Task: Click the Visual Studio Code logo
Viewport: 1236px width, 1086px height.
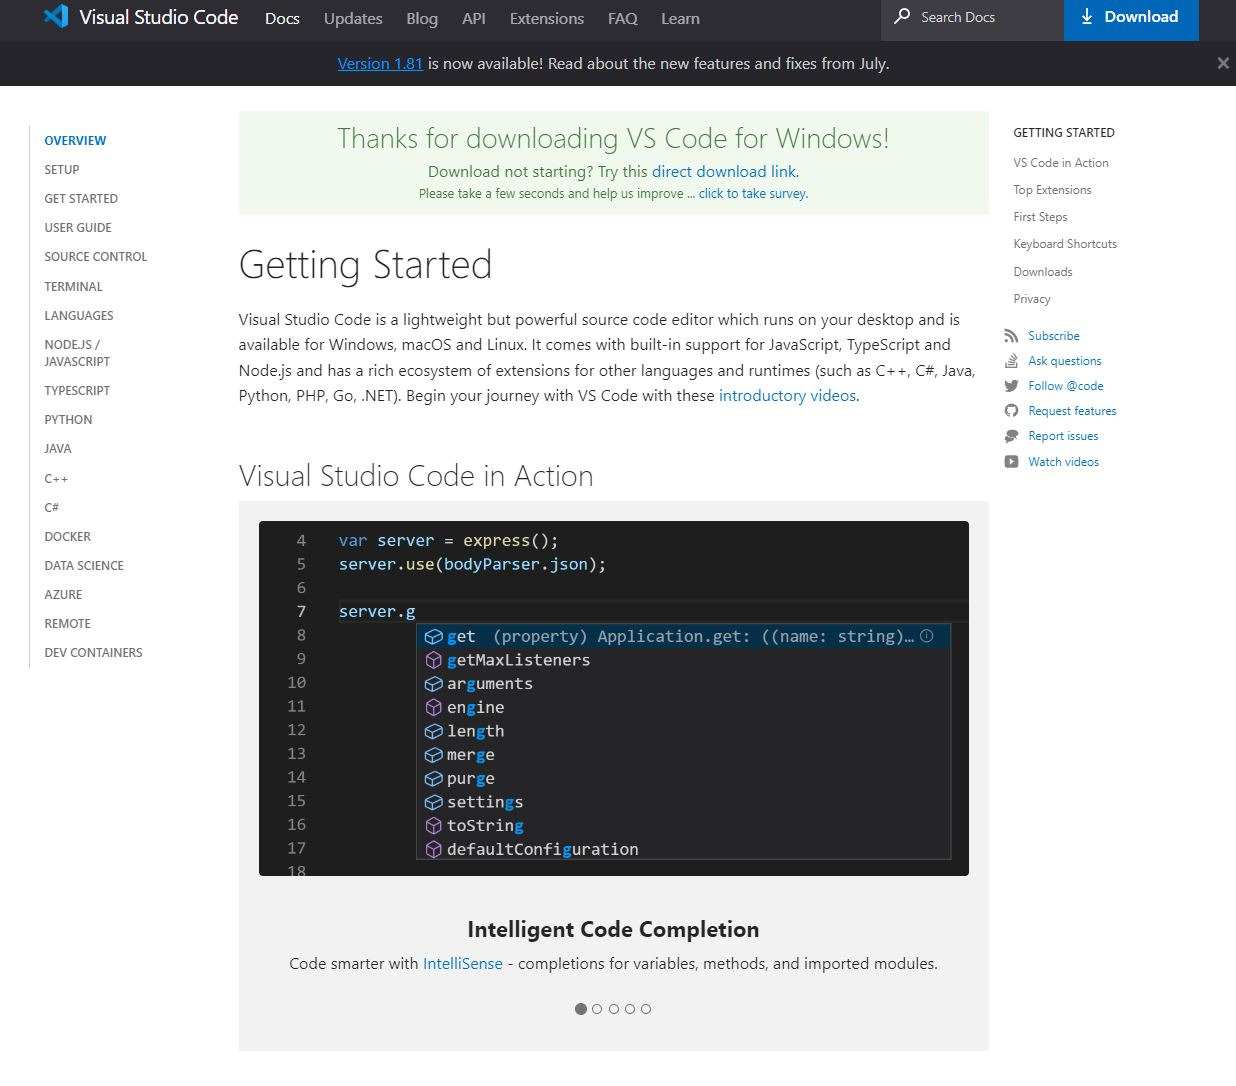Action: tap(54, 16)
